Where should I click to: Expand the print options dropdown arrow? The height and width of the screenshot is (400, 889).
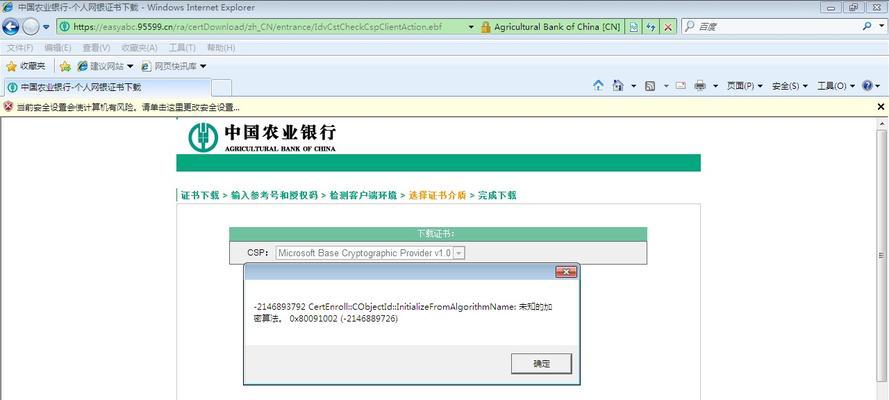716,86
